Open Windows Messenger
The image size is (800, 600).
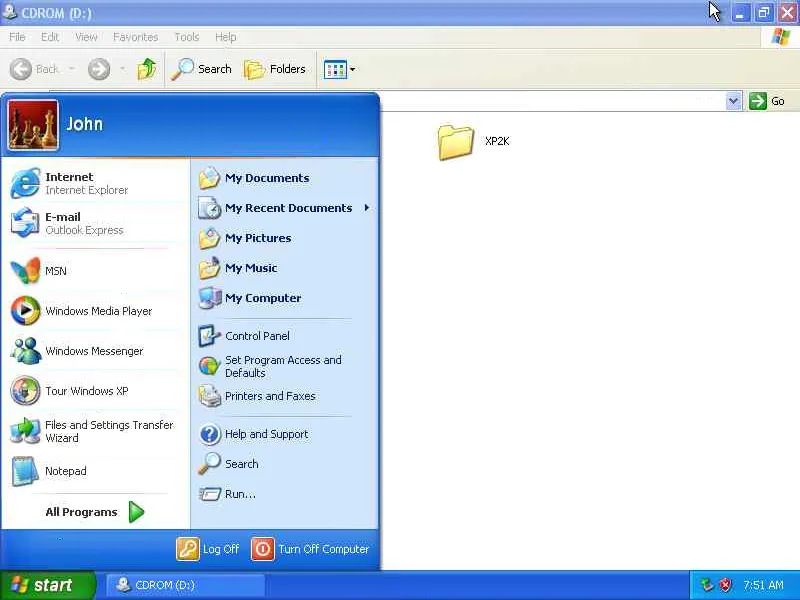pos(96,351)
